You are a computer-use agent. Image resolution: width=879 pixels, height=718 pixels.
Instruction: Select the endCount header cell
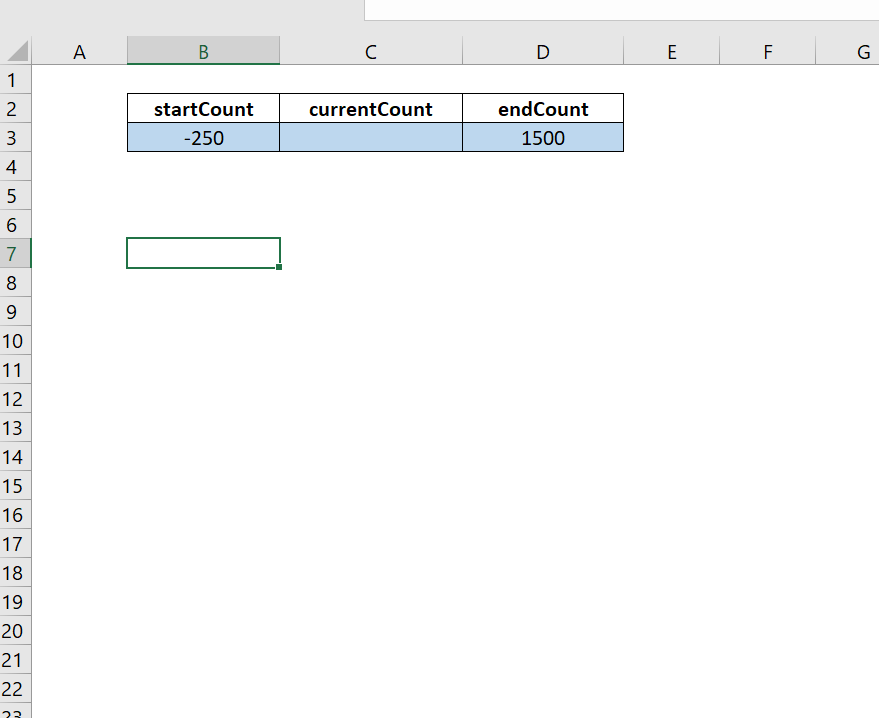coord(542,108)
